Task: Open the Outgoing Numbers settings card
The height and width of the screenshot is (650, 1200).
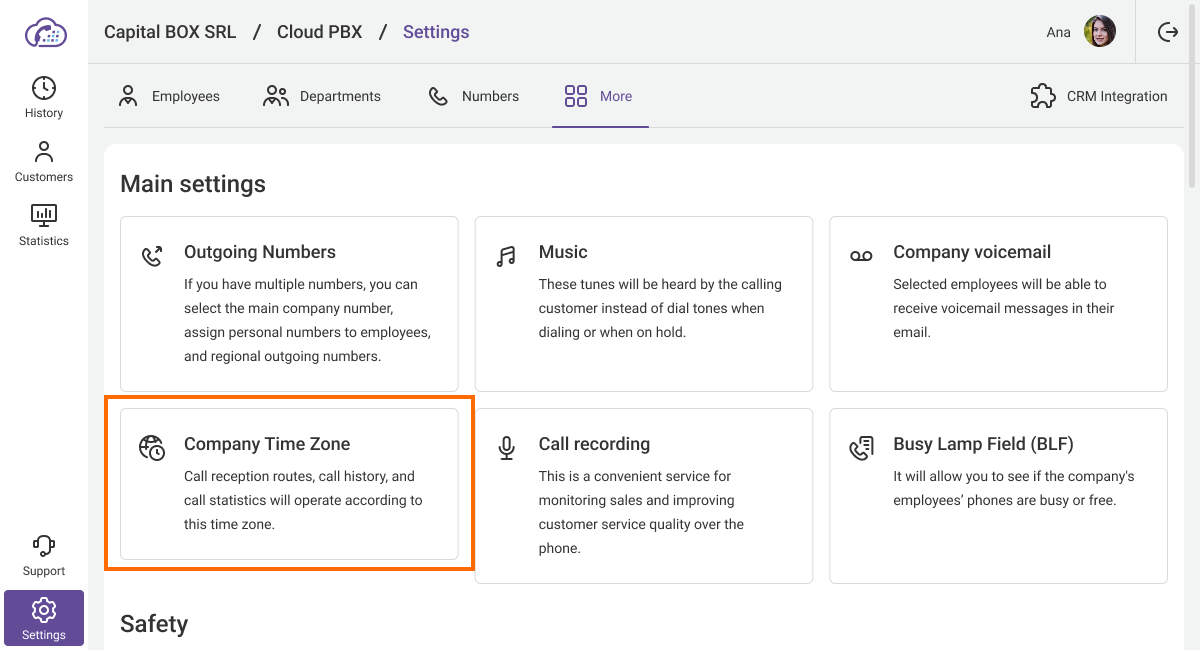Action: pos(289,304)
